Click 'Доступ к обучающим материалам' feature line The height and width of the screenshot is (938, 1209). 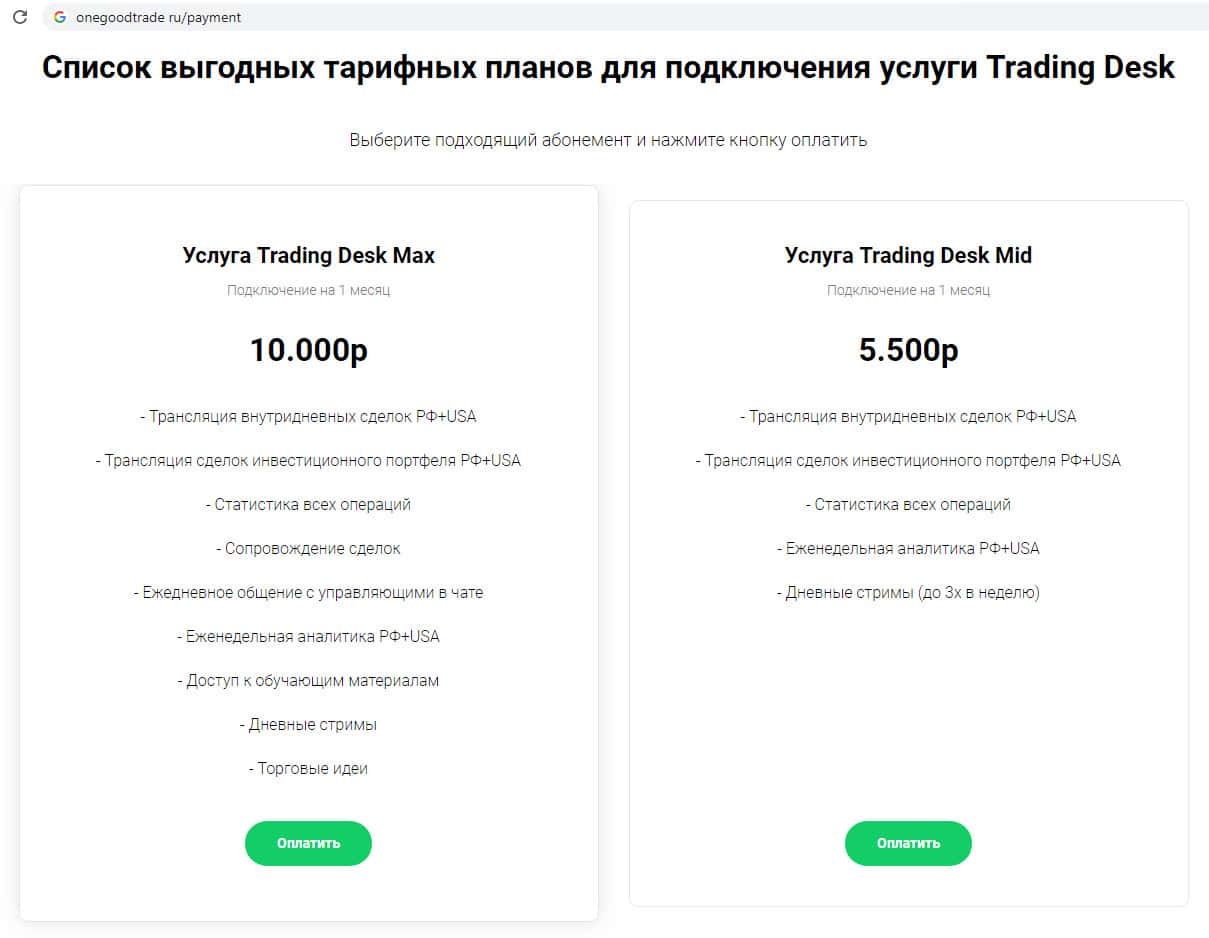pyautogui.click(x=308, y=680)
